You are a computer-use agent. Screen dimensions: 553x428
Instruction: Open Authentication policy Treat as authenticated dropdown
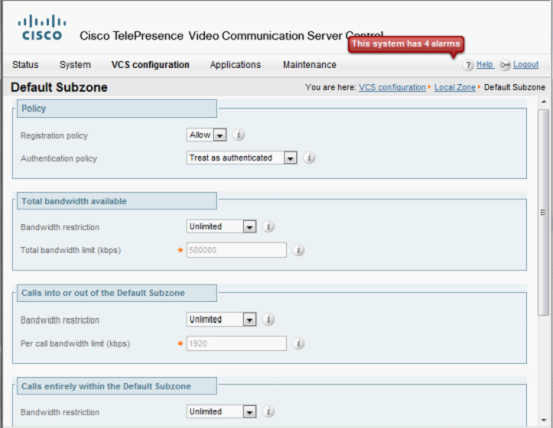pyautogui.click(x=242, y=158)
